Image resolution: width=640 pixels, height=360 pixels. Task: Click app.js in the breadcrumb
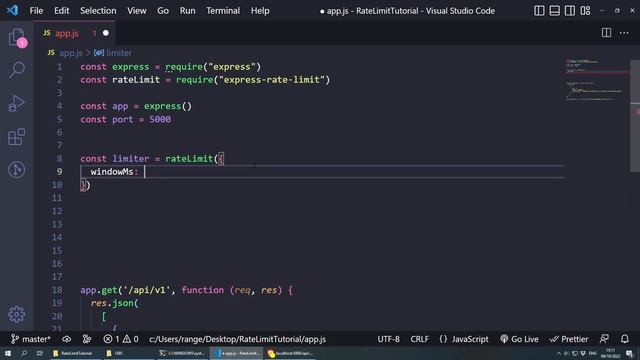[70, 53]
